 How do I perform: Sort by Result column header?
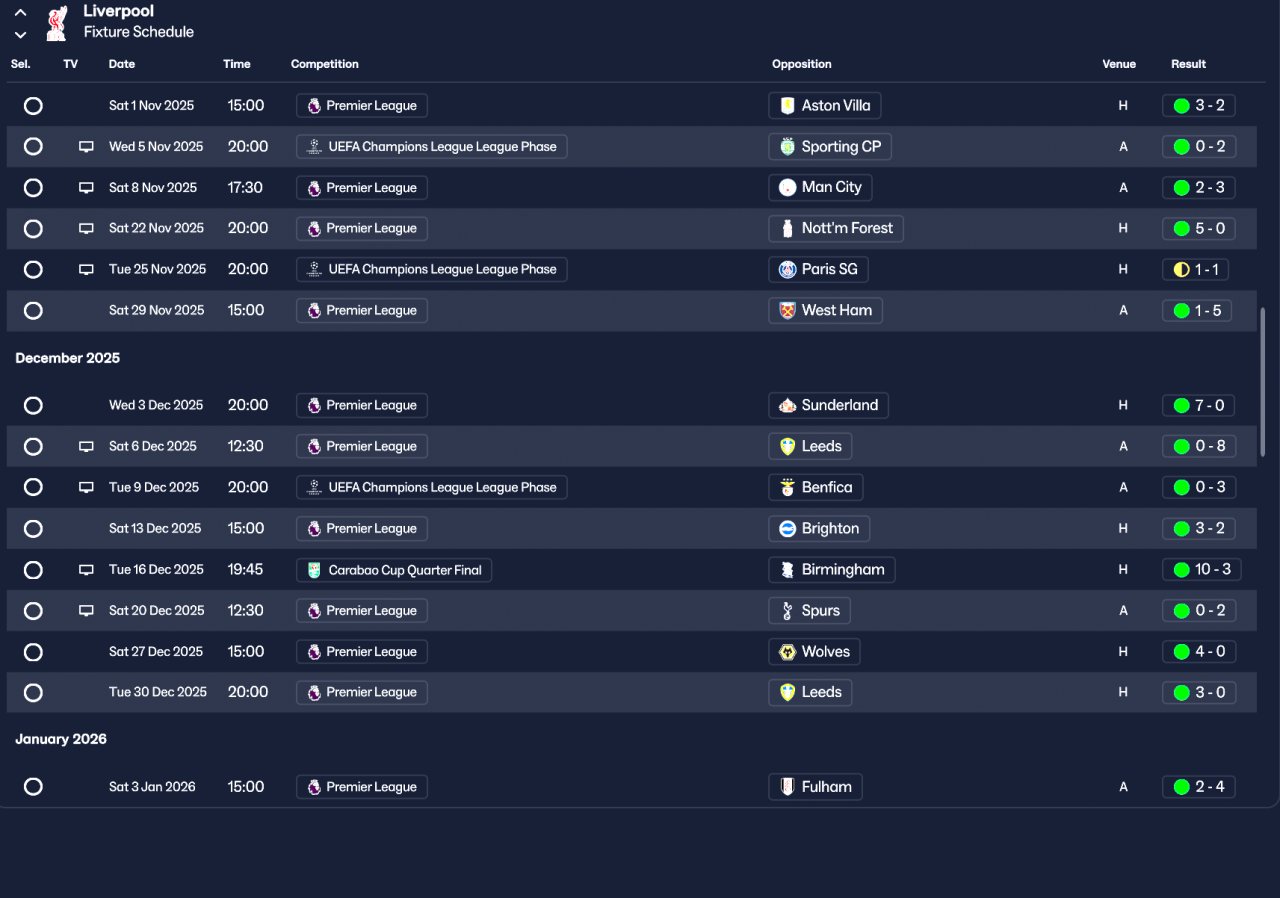[x=1189, y=64]
